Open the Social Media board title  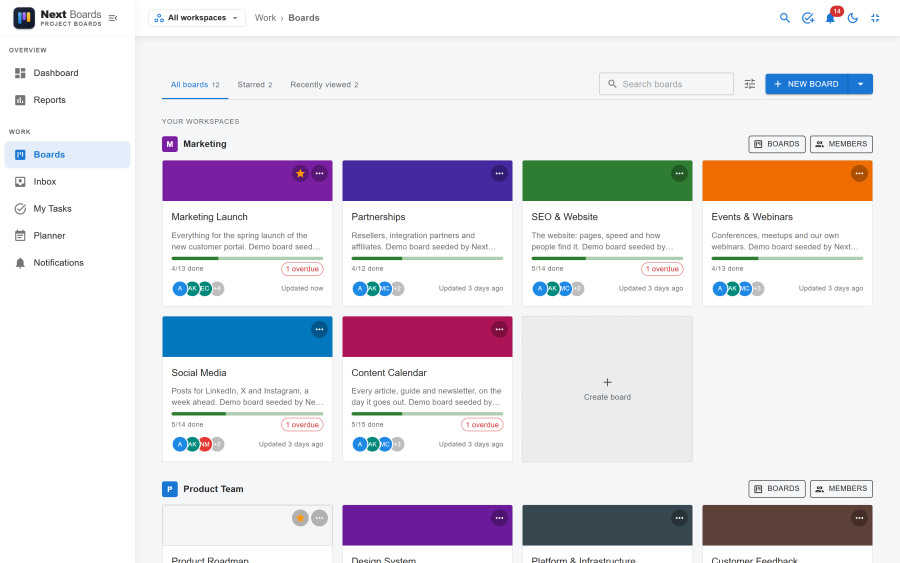199,373
